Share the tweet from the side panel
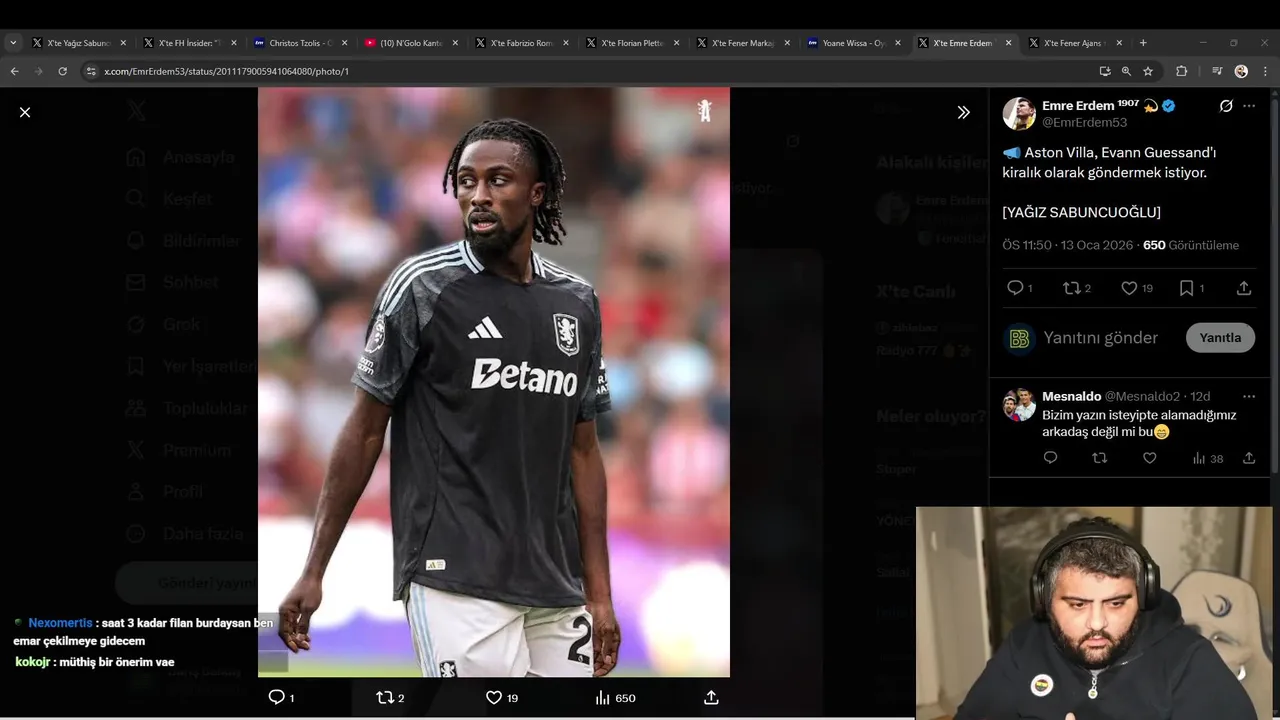The height and width of the screenshot is (720, 1280). 1244,288
